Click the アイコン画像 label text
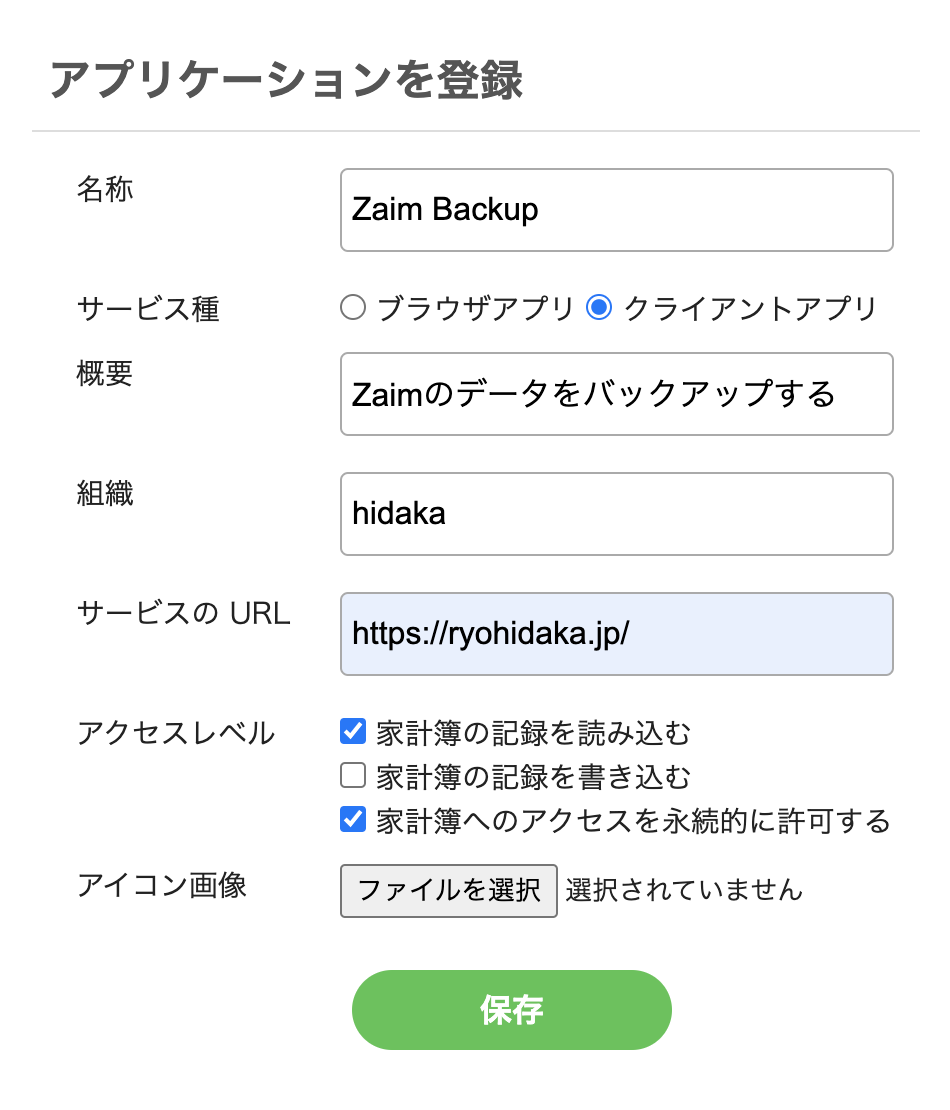 coord(162,885)
